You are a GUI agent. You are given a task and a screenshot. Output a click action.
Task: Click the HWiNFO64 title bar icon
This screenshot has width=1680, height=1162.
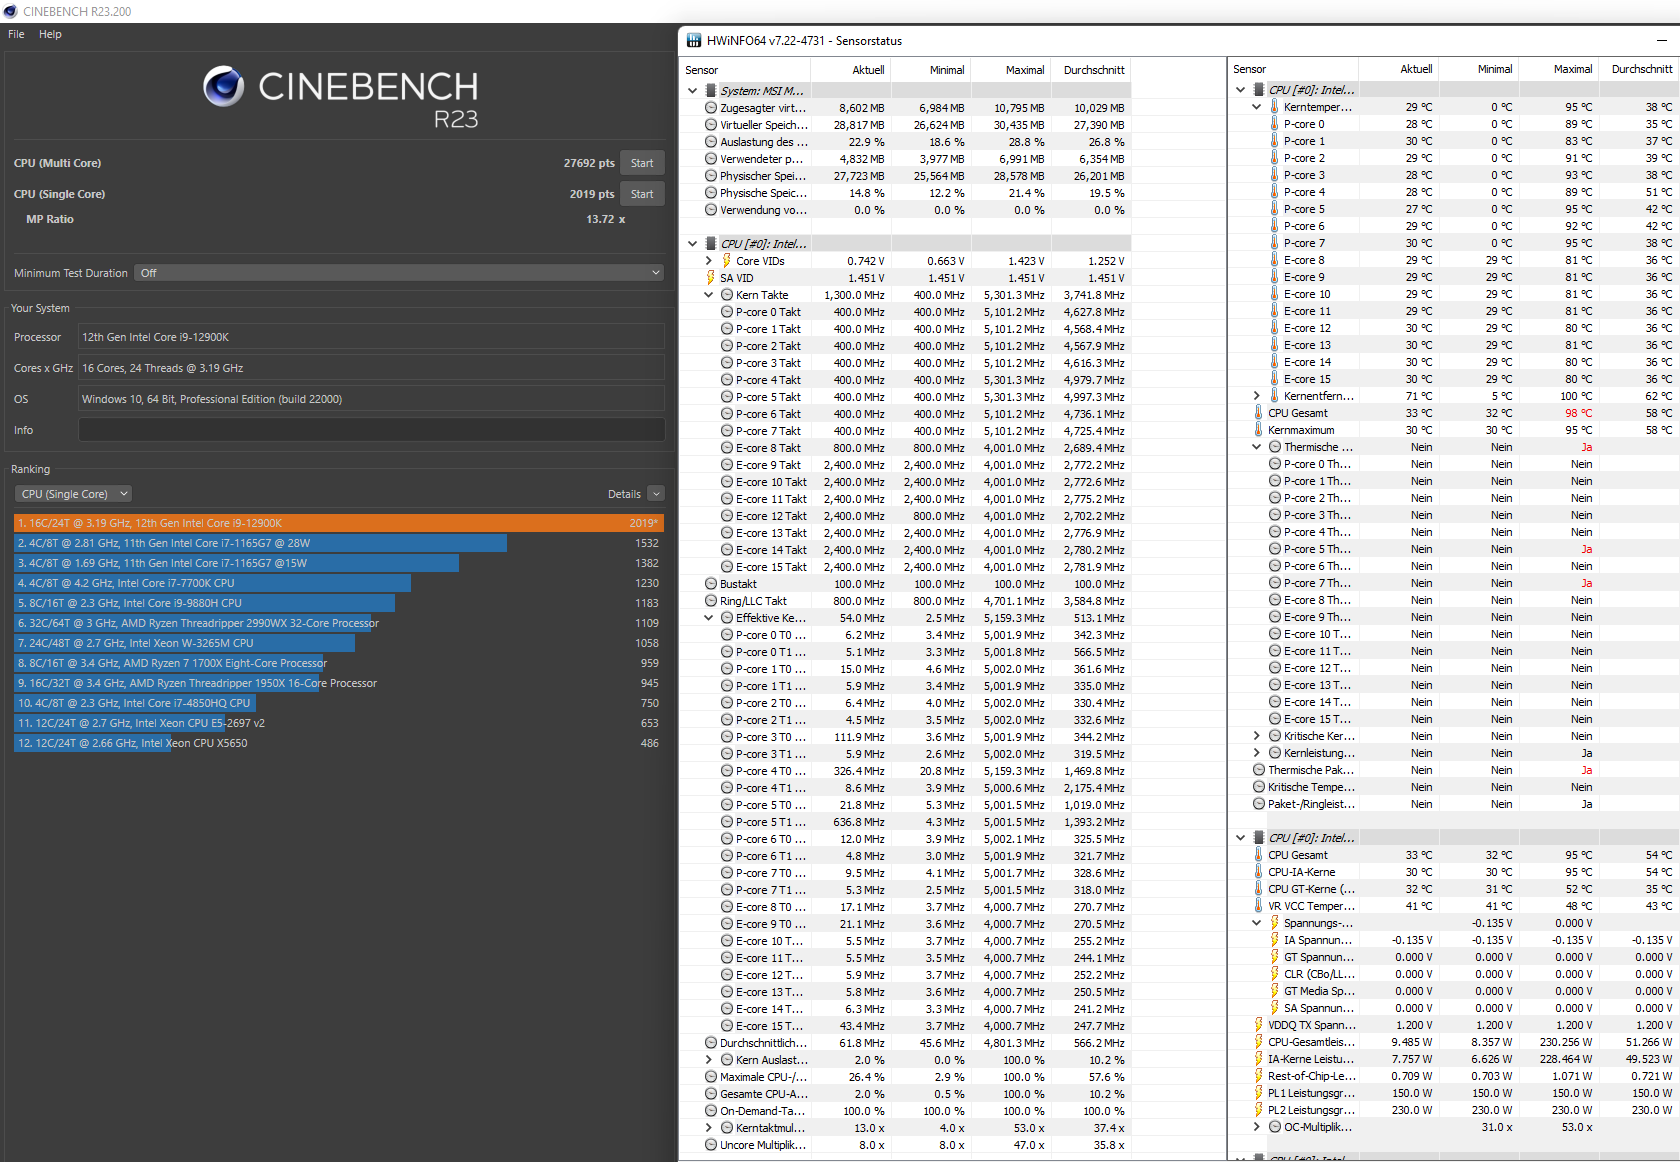click(x=694, y=41)
